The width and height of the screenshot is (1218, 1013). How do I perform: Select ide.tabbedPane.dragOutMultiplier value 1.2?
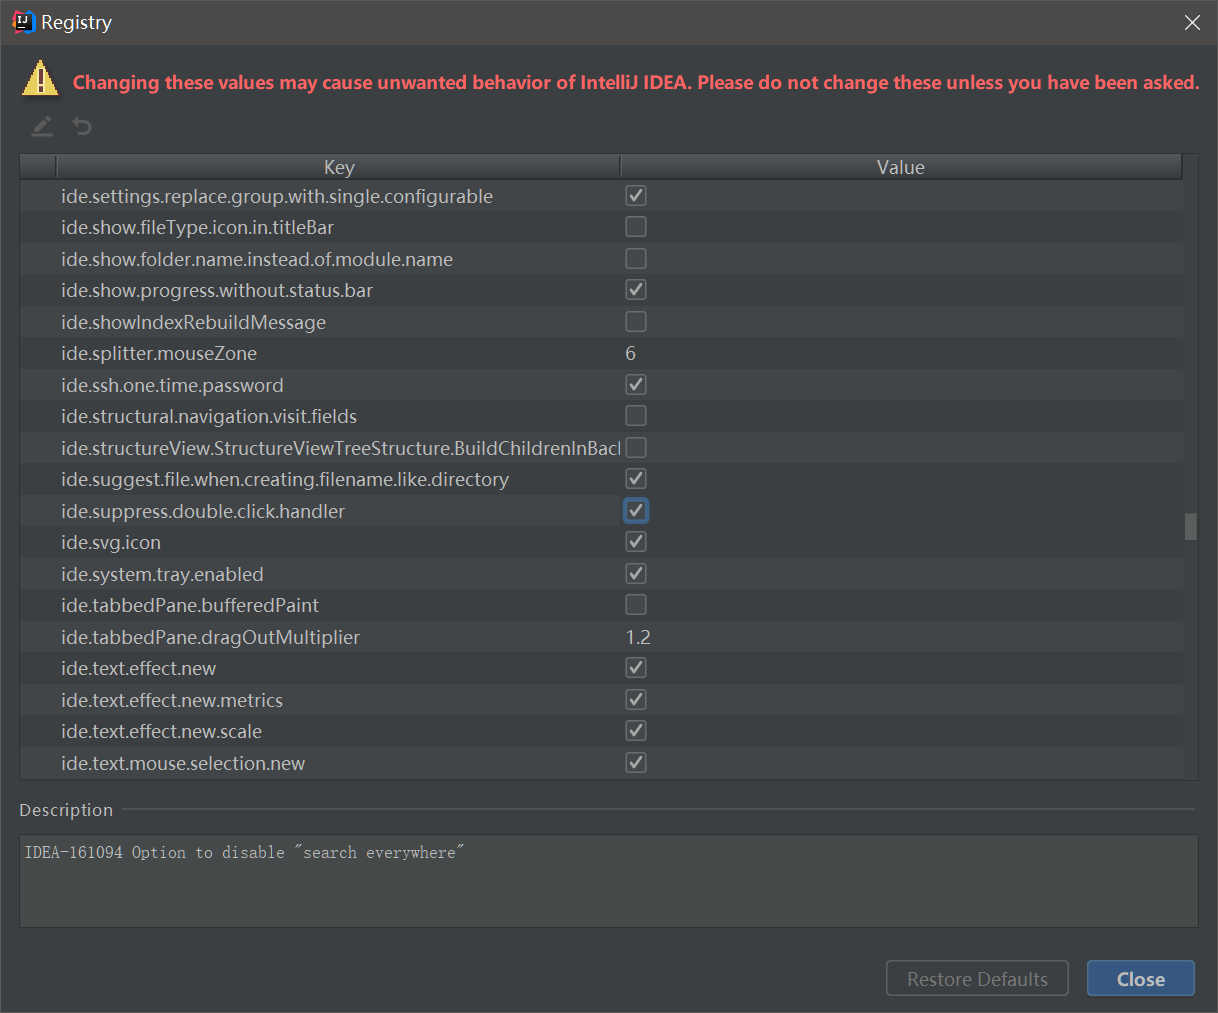point(638,637)
